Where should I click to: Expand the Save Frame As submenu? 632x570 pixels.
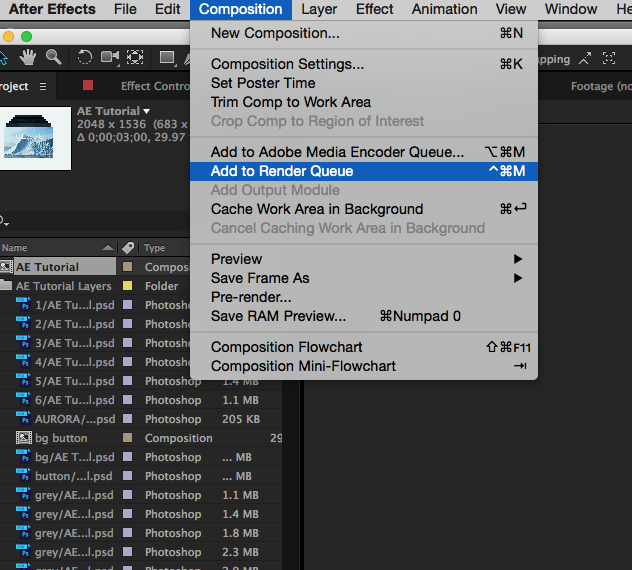[x=364, y=278]
